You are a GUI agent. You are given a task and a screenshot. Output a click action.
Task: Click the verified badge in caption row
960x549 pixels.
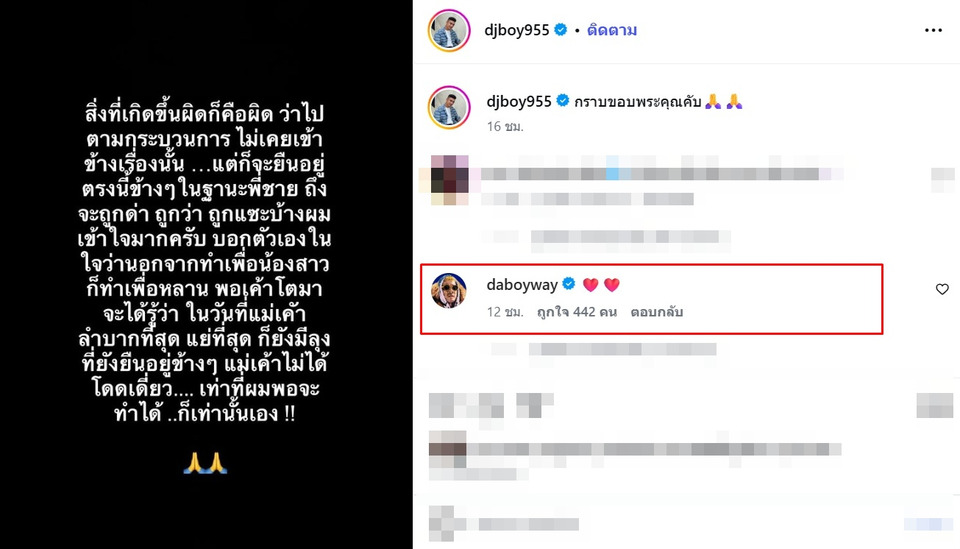[x=563, y=101]
